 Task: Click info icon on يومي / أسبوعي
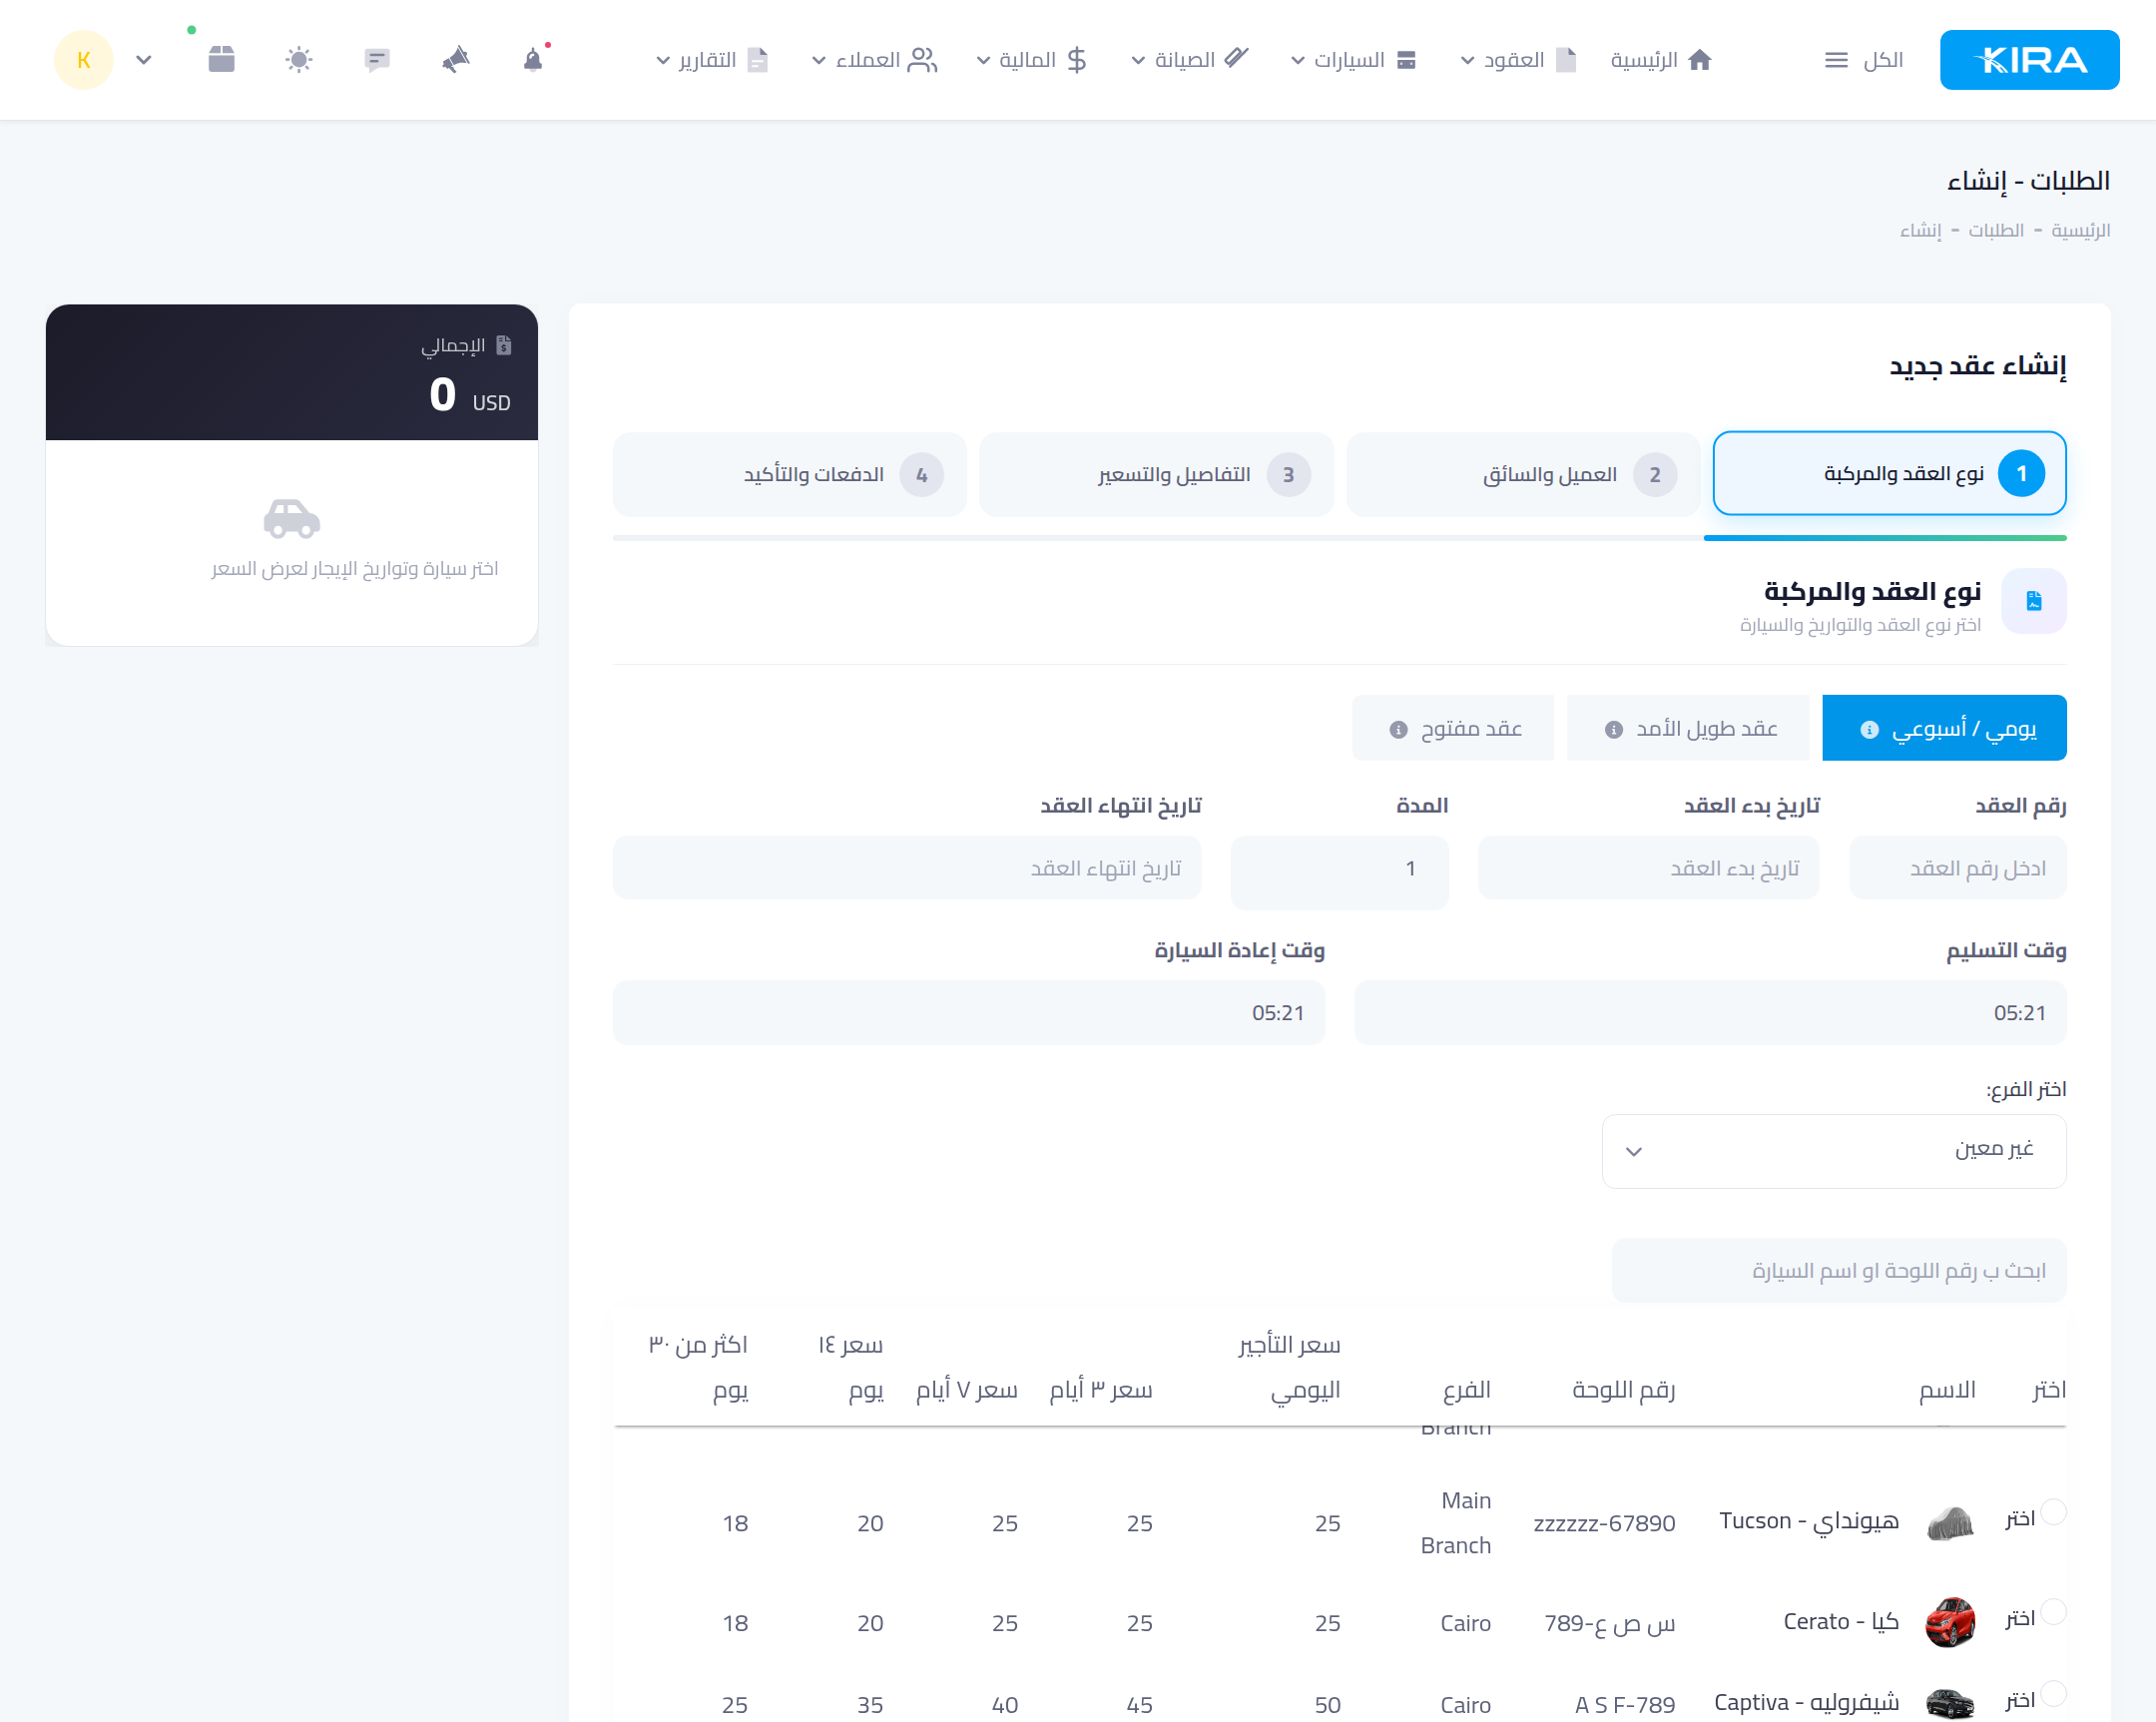click(1869, 729)
